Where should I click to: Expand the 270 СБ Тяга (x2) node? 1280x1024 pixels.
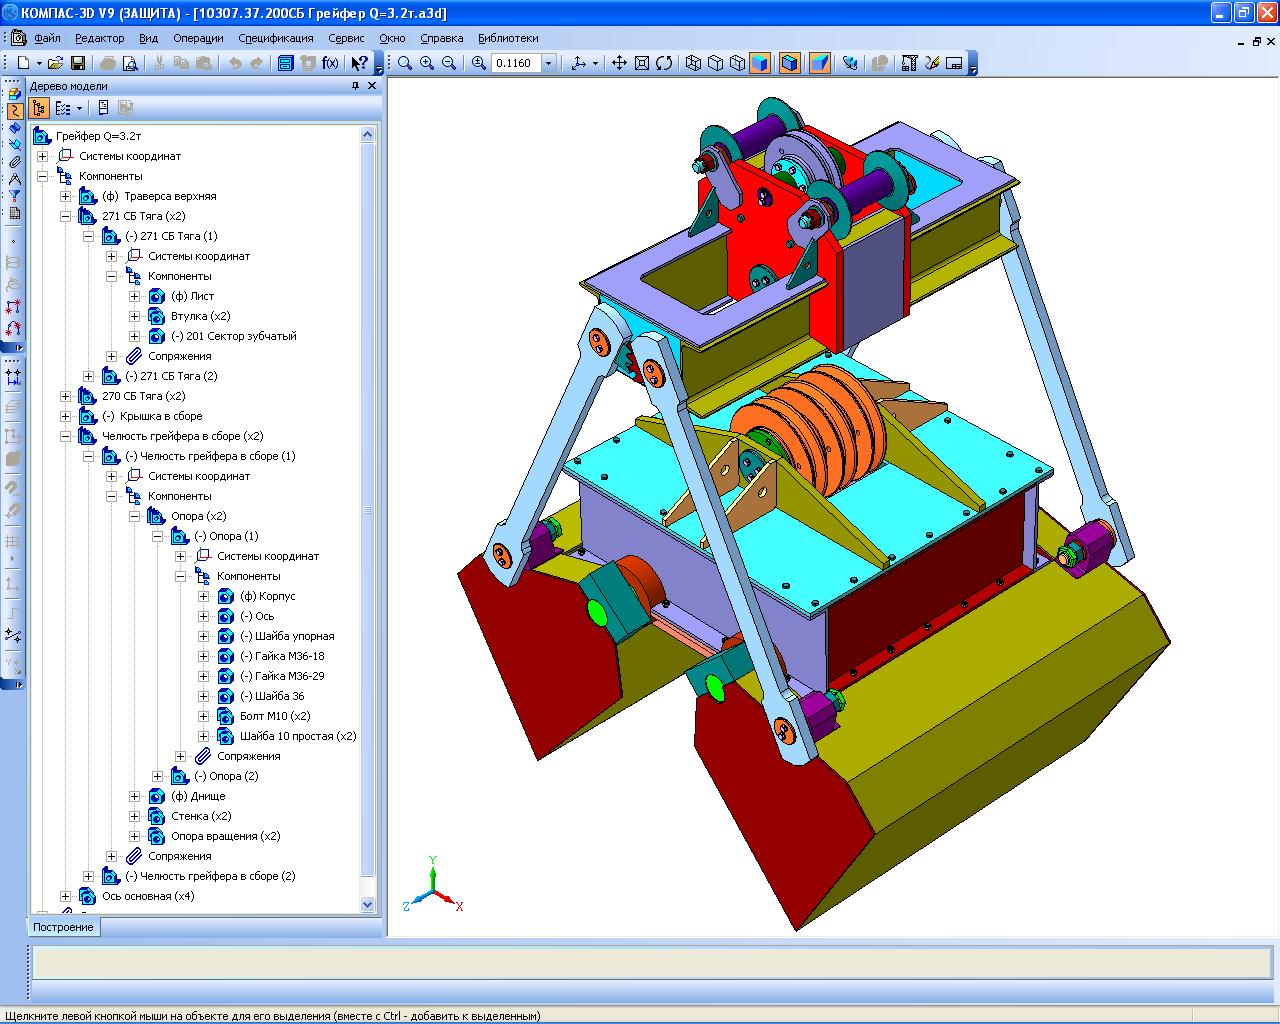65,396
